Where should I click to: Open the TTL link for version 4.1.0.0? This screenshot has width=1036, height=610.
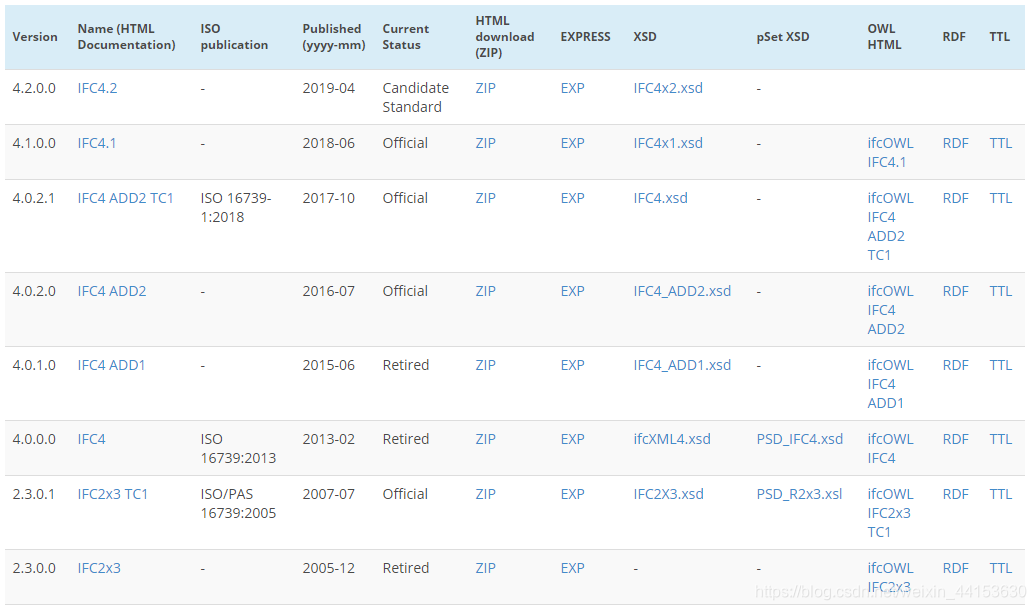coord(1000,143)
